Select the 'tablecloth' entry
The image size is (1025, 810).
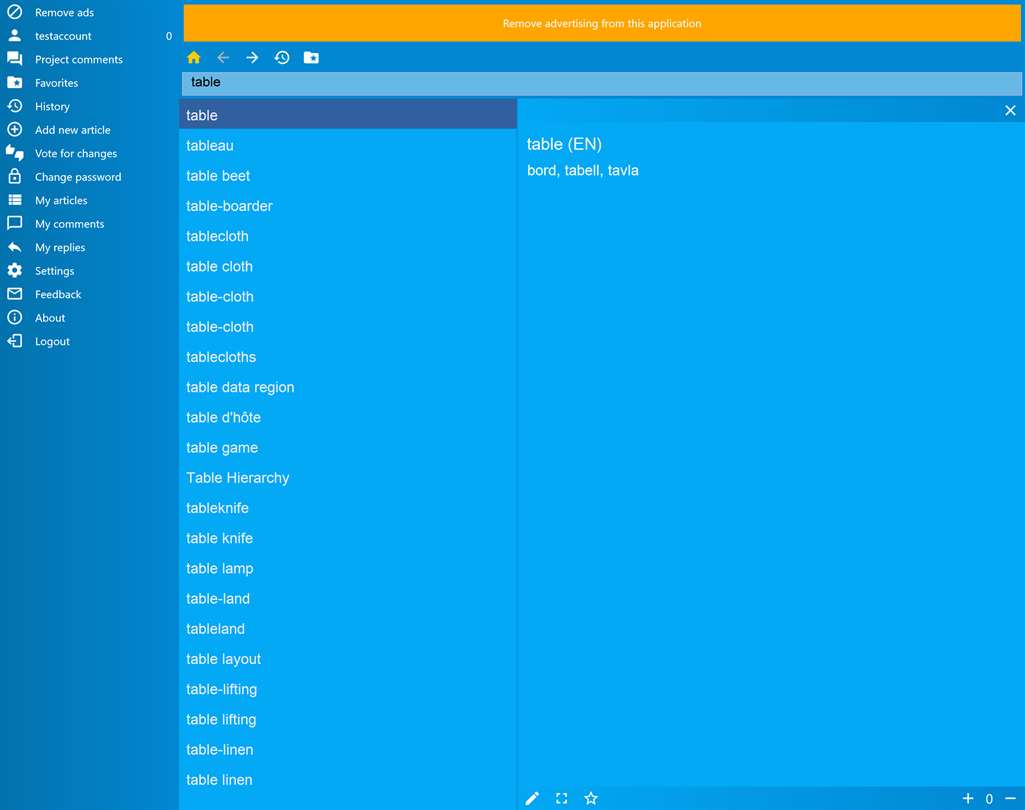(x=348, y=236)
